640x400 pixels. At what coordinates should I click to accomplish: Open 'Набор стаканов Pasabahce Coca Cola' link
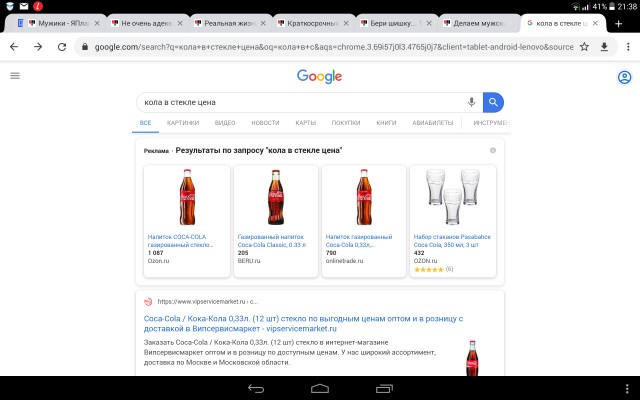(452, 241)
